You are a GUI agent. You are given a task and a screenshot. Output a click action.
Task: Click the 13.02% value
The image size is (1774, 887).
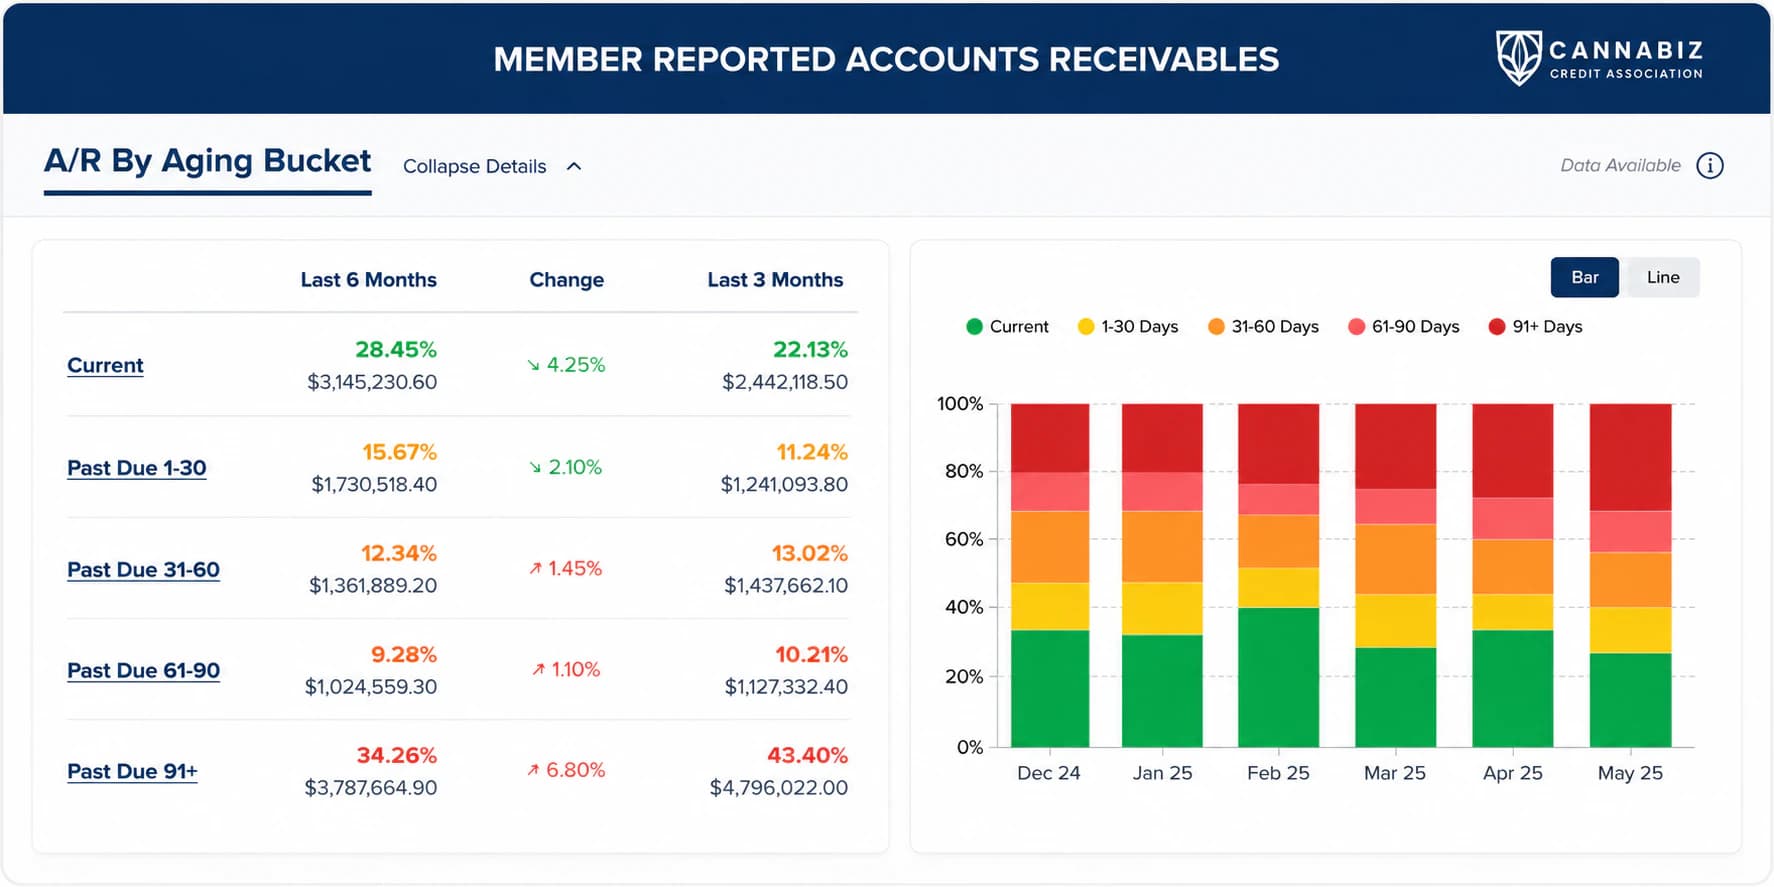point(810,553)
